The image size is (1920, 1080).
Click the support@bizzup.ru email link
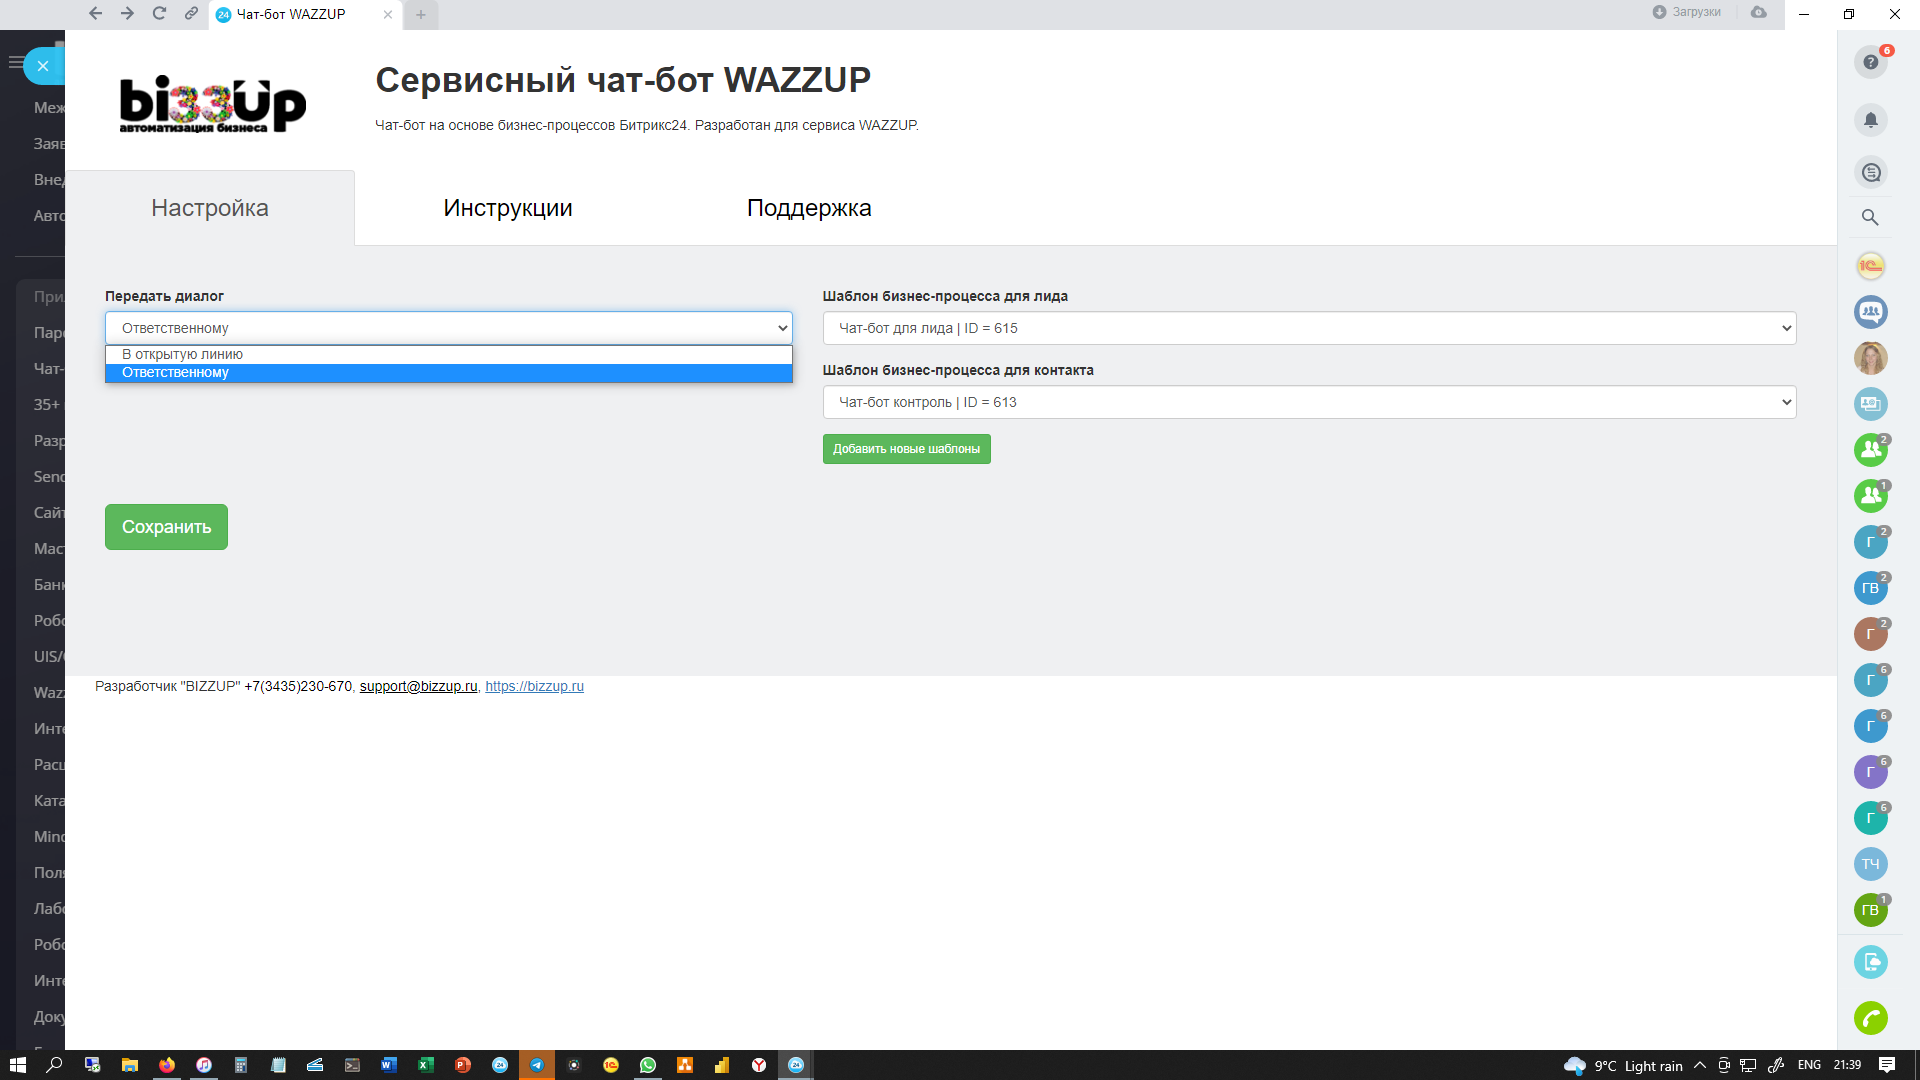pyautogui.click(x=418, y=686)
